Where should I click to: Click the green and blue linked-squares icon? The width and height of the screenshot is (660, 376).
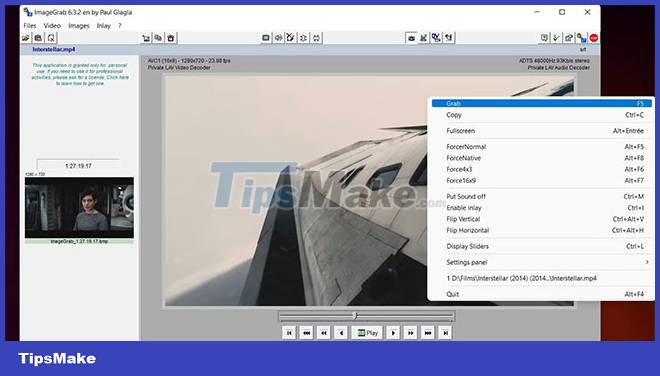[582, 38]
